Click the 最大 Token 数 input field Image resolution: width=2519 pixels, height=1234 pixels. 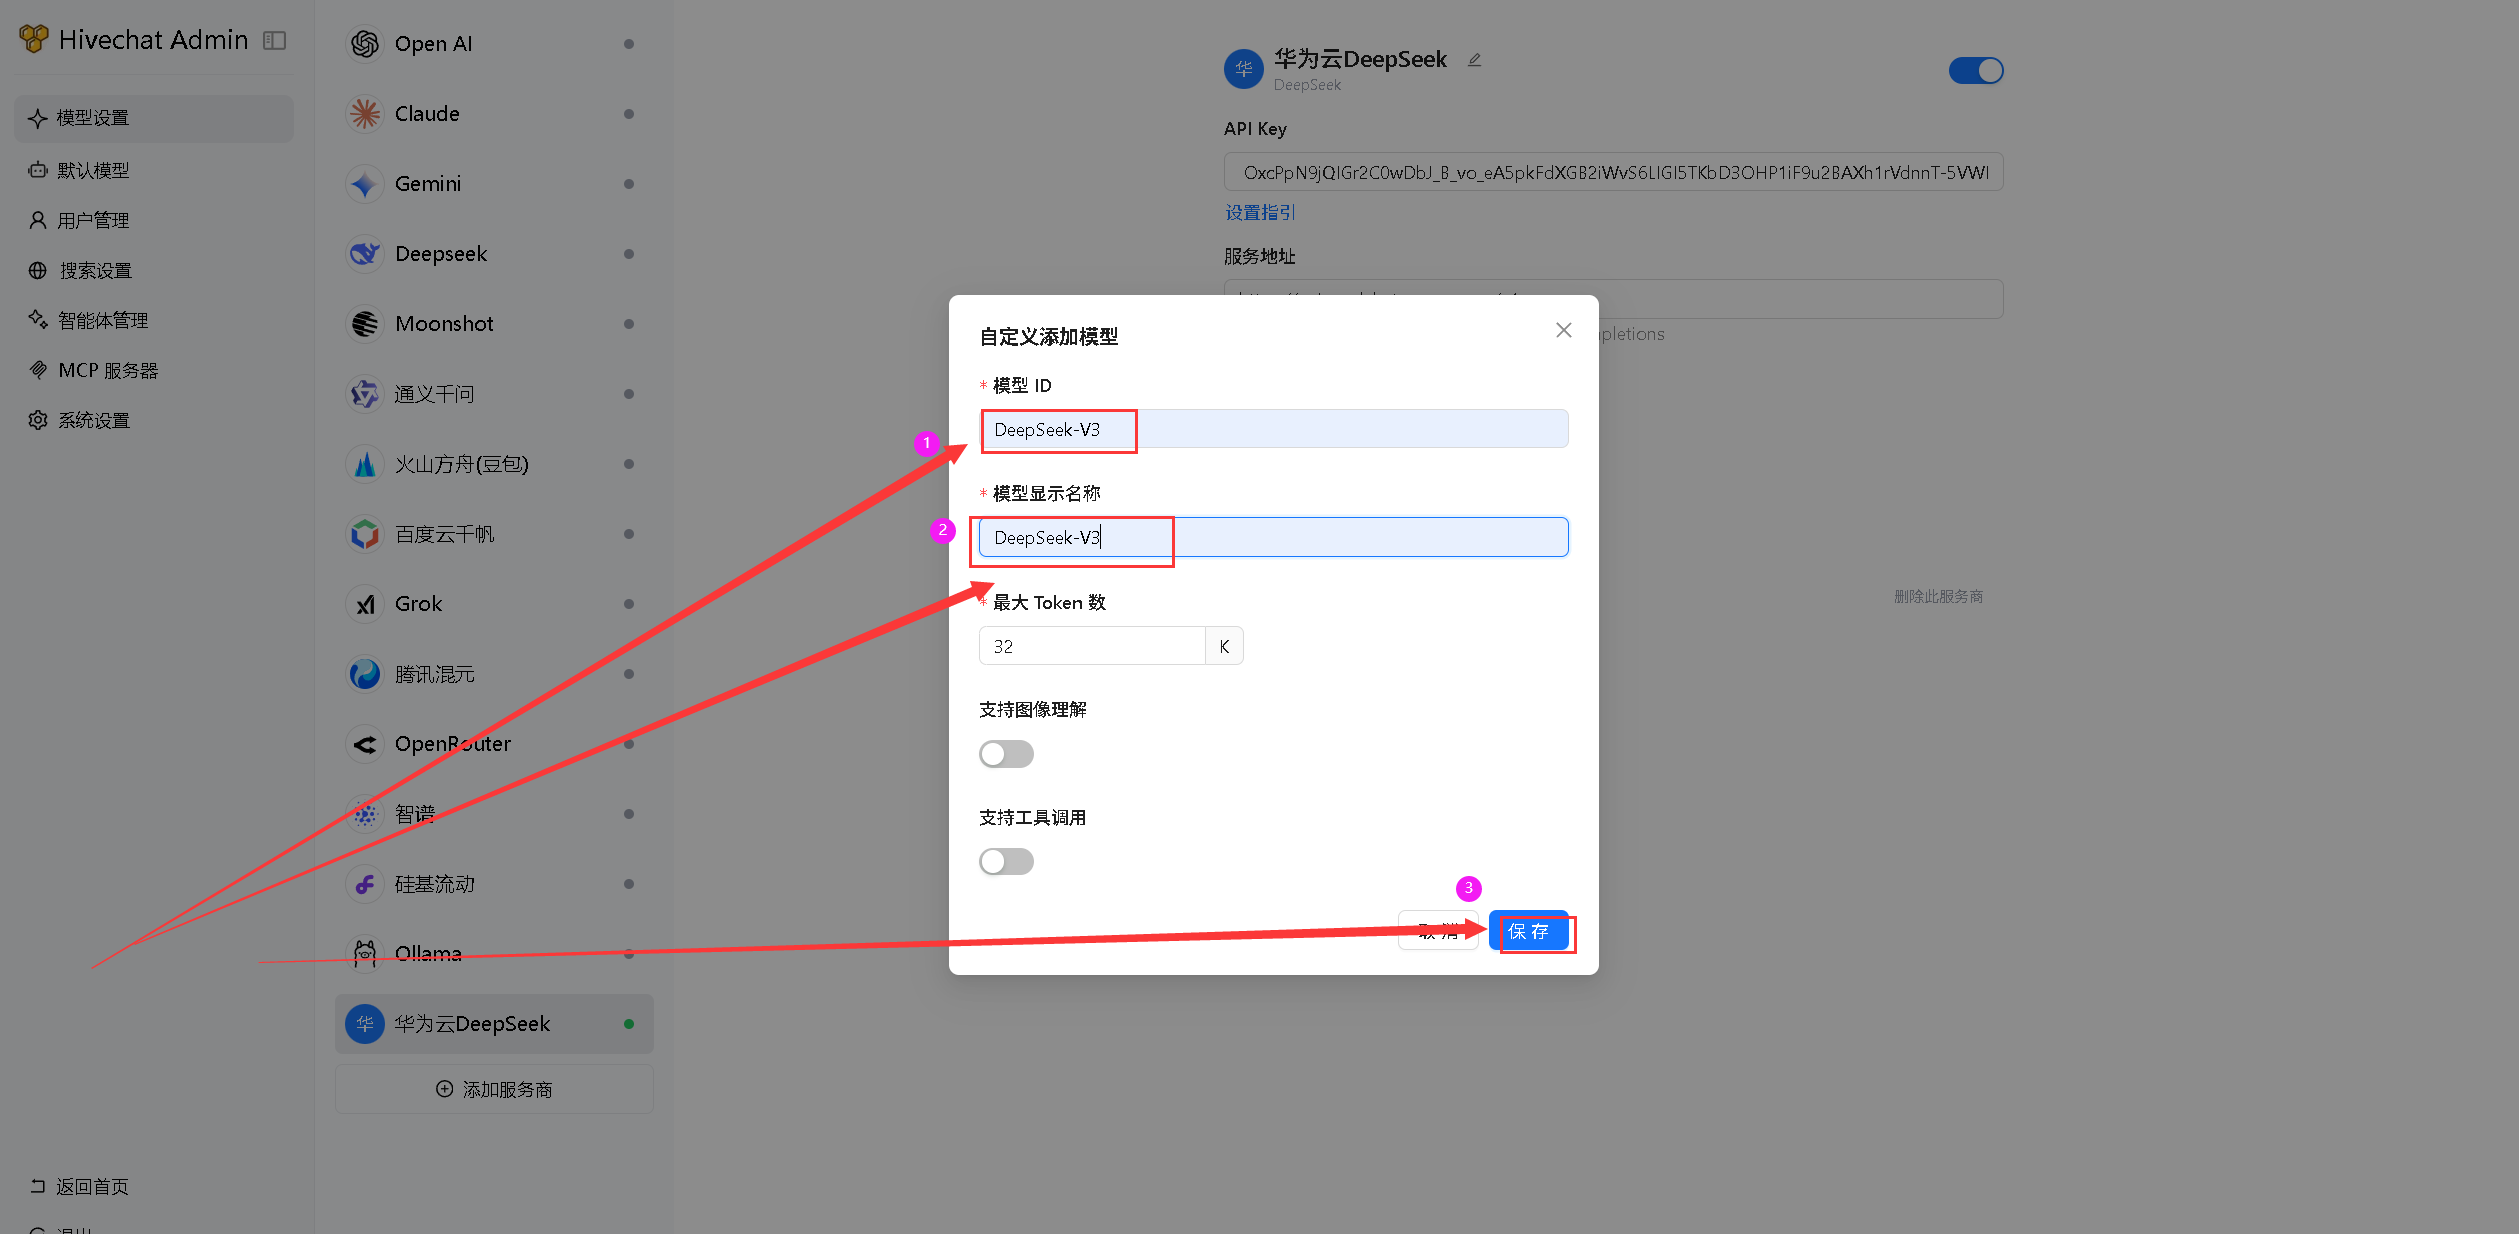pos(1092,646)
